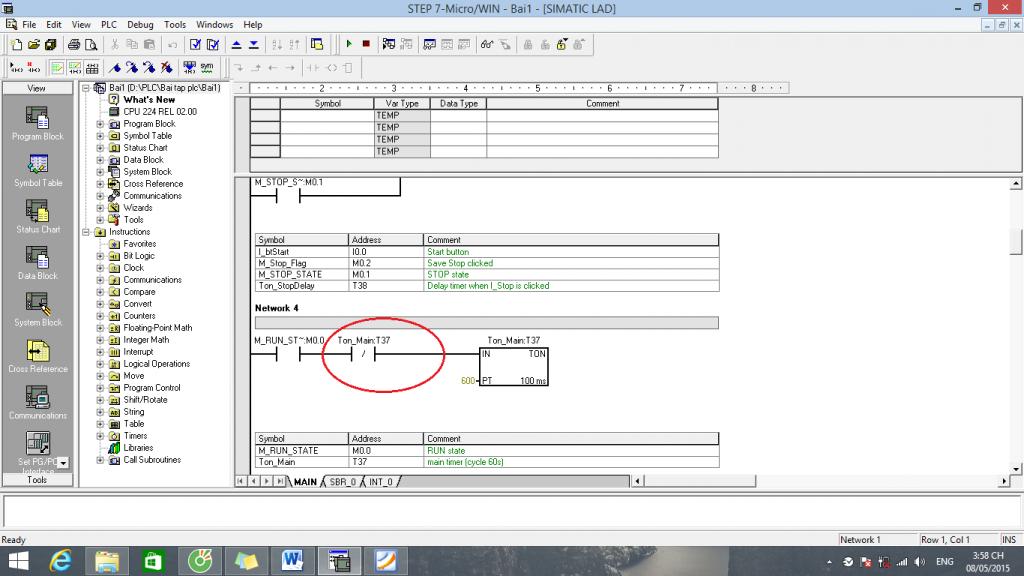Screen dimensions: 1024x576
Task: Open System Block in View bar
Action: pos(37,310)
